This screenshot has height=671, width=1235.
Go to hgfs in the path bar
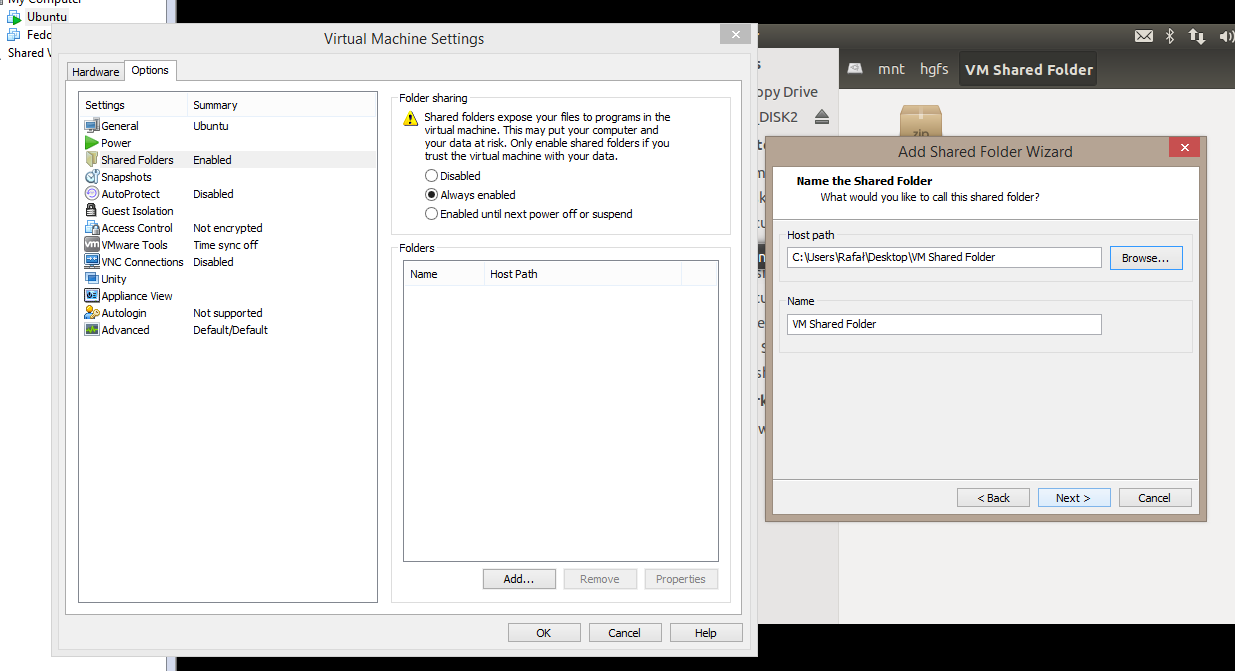[x=934, y=69]
